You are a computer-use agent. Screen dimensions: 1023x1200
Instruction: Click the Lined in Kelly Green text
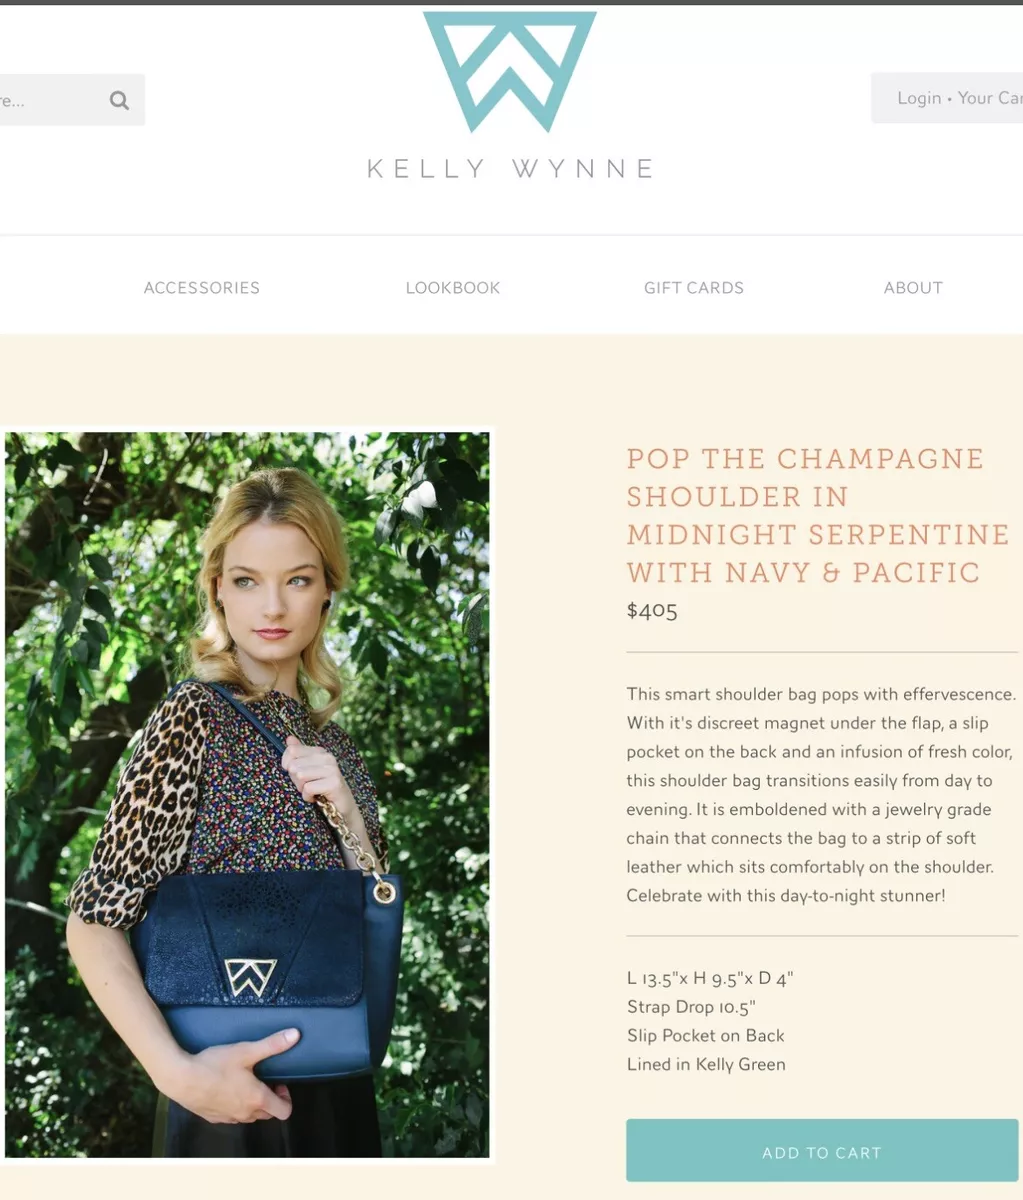point(706,1064)
